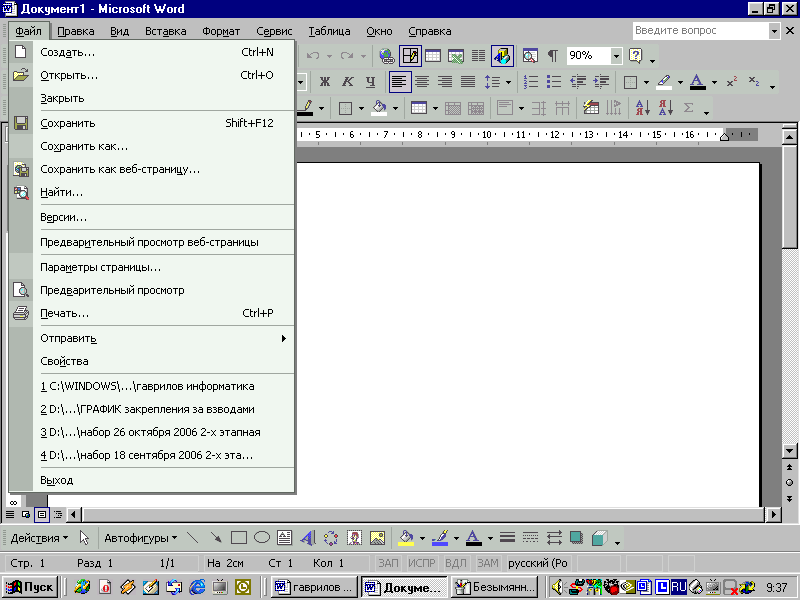This screenshot has height=600, width=800.
Task: Click insert Excel worksheet icon
Action: pos(456,56)
